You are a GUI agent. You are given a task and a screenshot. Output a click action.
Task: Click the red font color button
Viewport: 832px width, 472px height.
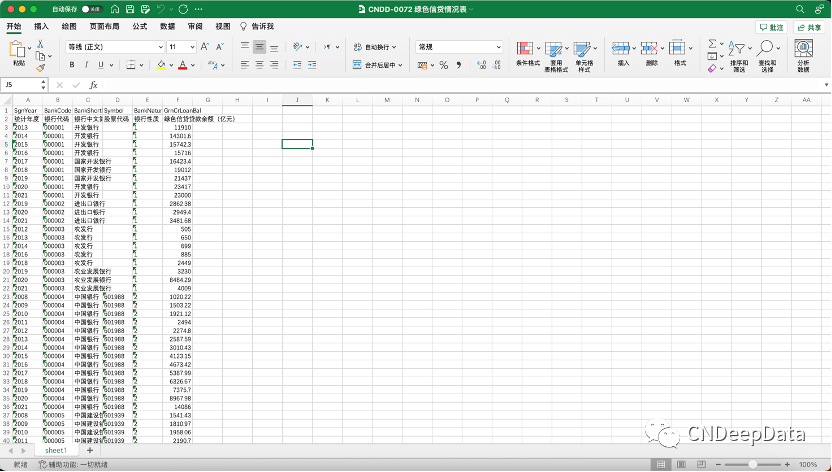point(183,65)
